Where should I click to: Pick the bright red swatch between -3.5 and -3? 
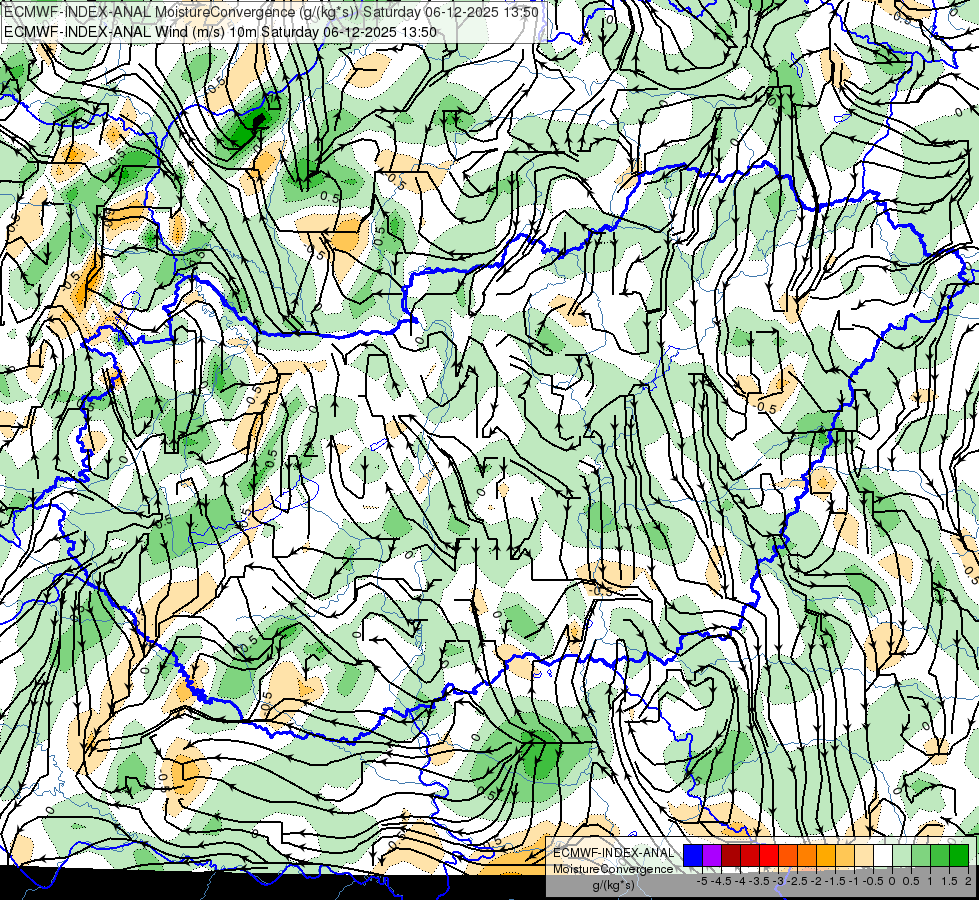point(769,856)
